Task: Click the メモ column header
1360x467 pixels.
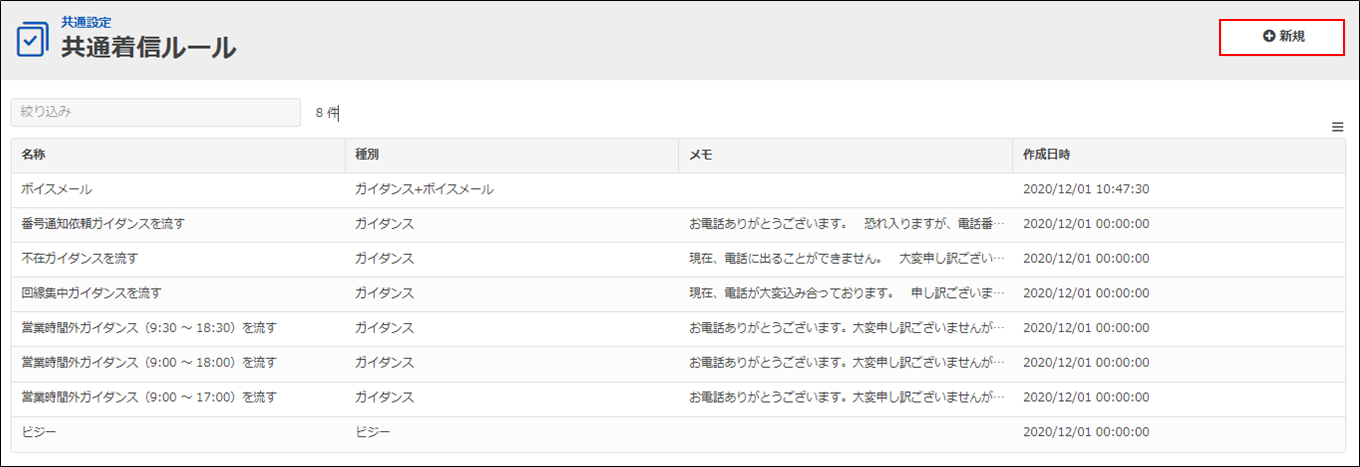Action: point(700,155)
